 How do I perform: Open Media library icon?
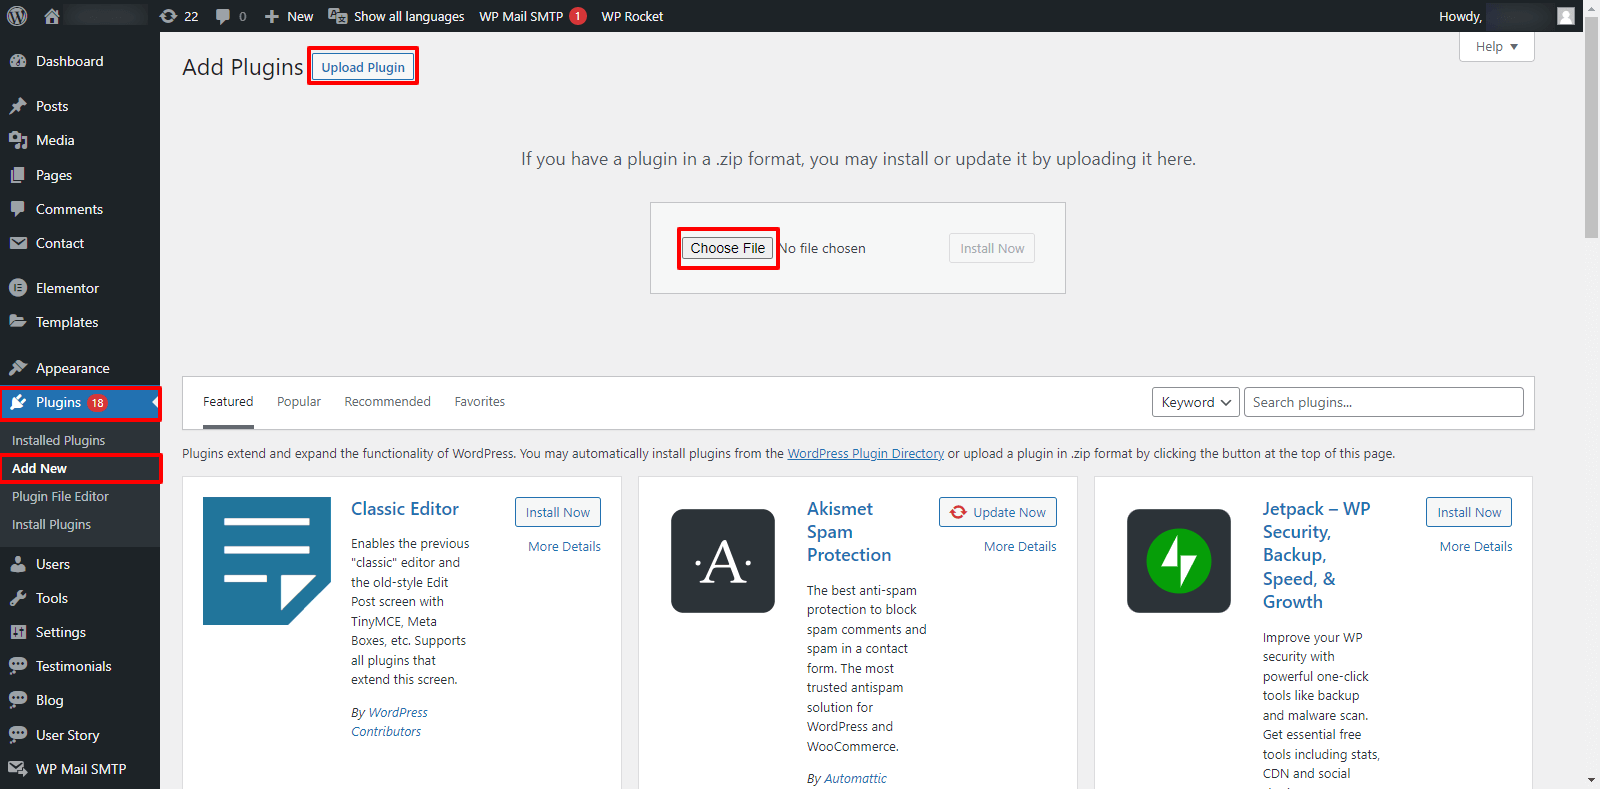[x=18, y=140]
